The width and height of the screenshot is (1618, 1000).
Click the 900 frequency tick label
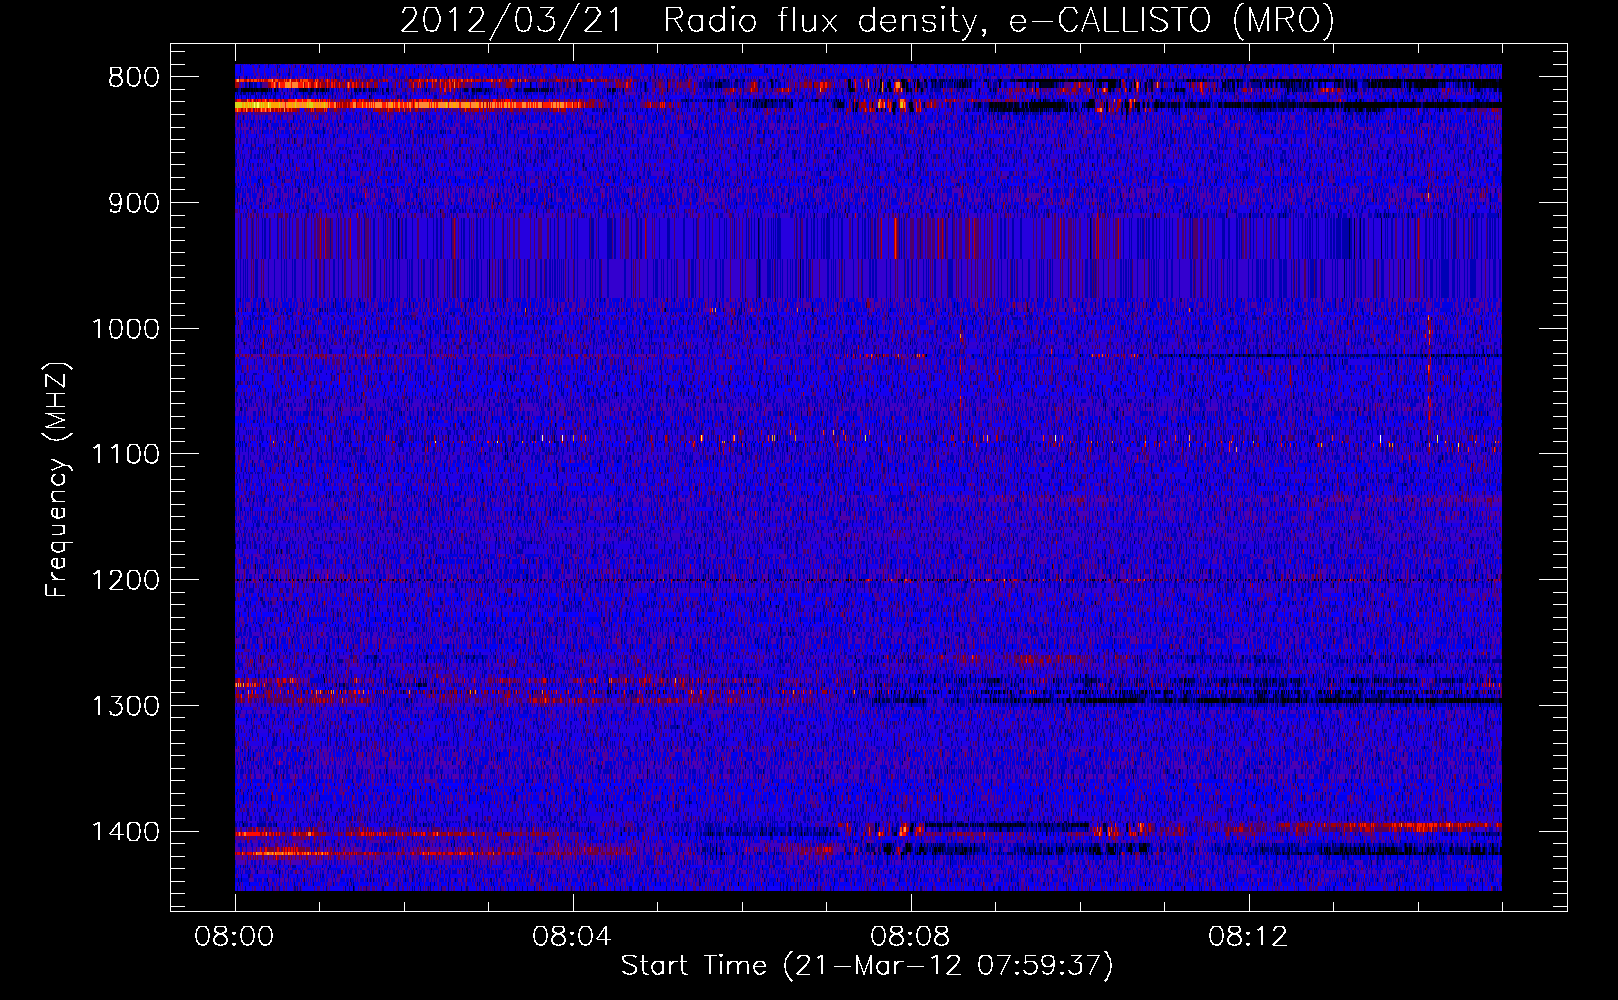(133, 204)
